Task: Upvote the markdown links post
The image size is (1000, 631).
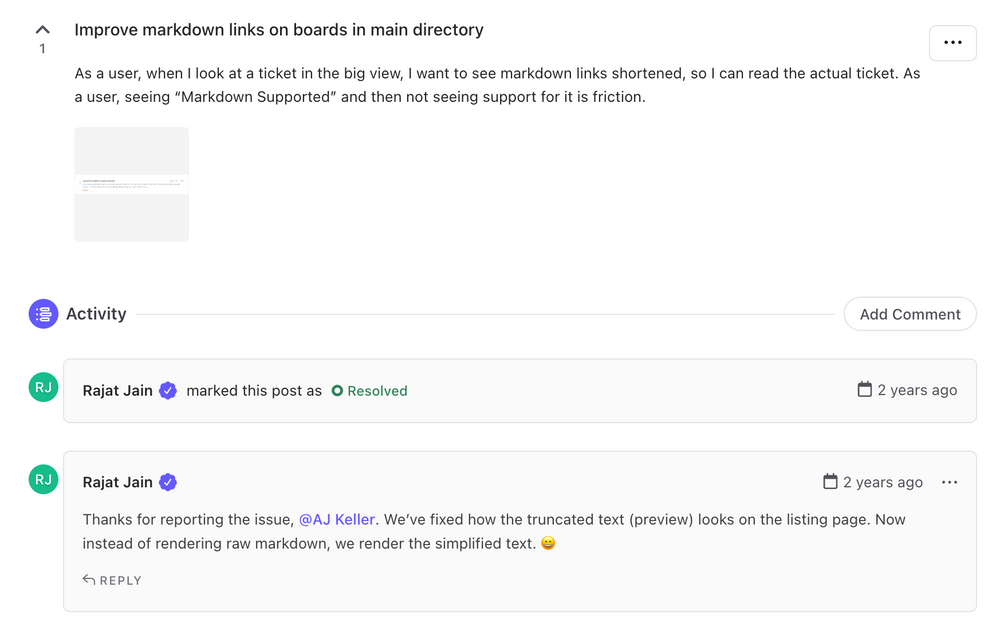Action: tap(42, 30)
